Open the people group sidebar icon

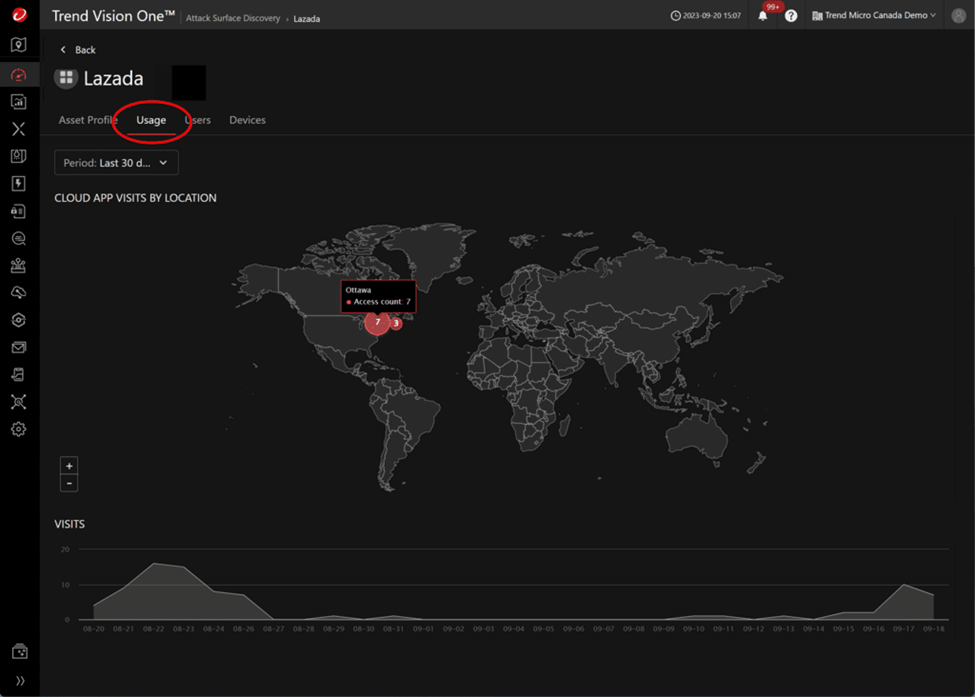coord(19,265)
